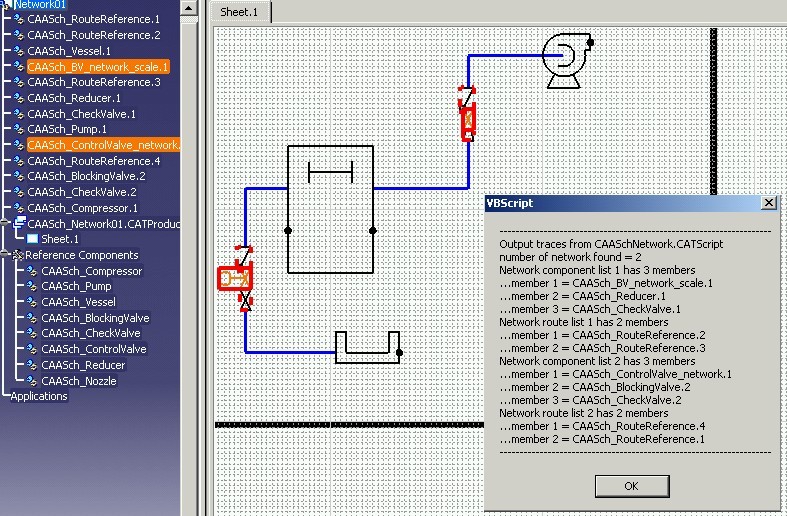Image resolution: width=787 pixels, height=516 pixels.
Task: Click the red highlighted valve below the pump
Action: (x=467, y=120)
